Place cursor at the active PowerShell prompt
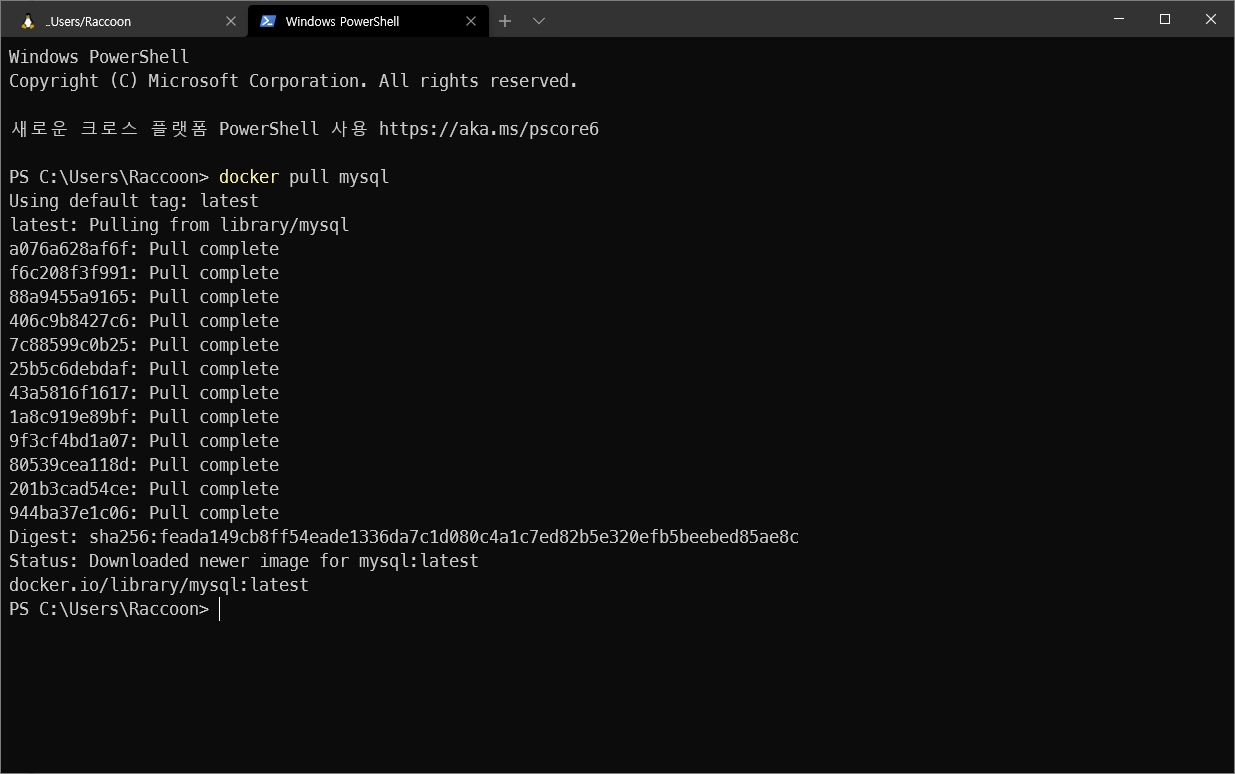This screenshot has width=1235, height=774. (220, 608)
